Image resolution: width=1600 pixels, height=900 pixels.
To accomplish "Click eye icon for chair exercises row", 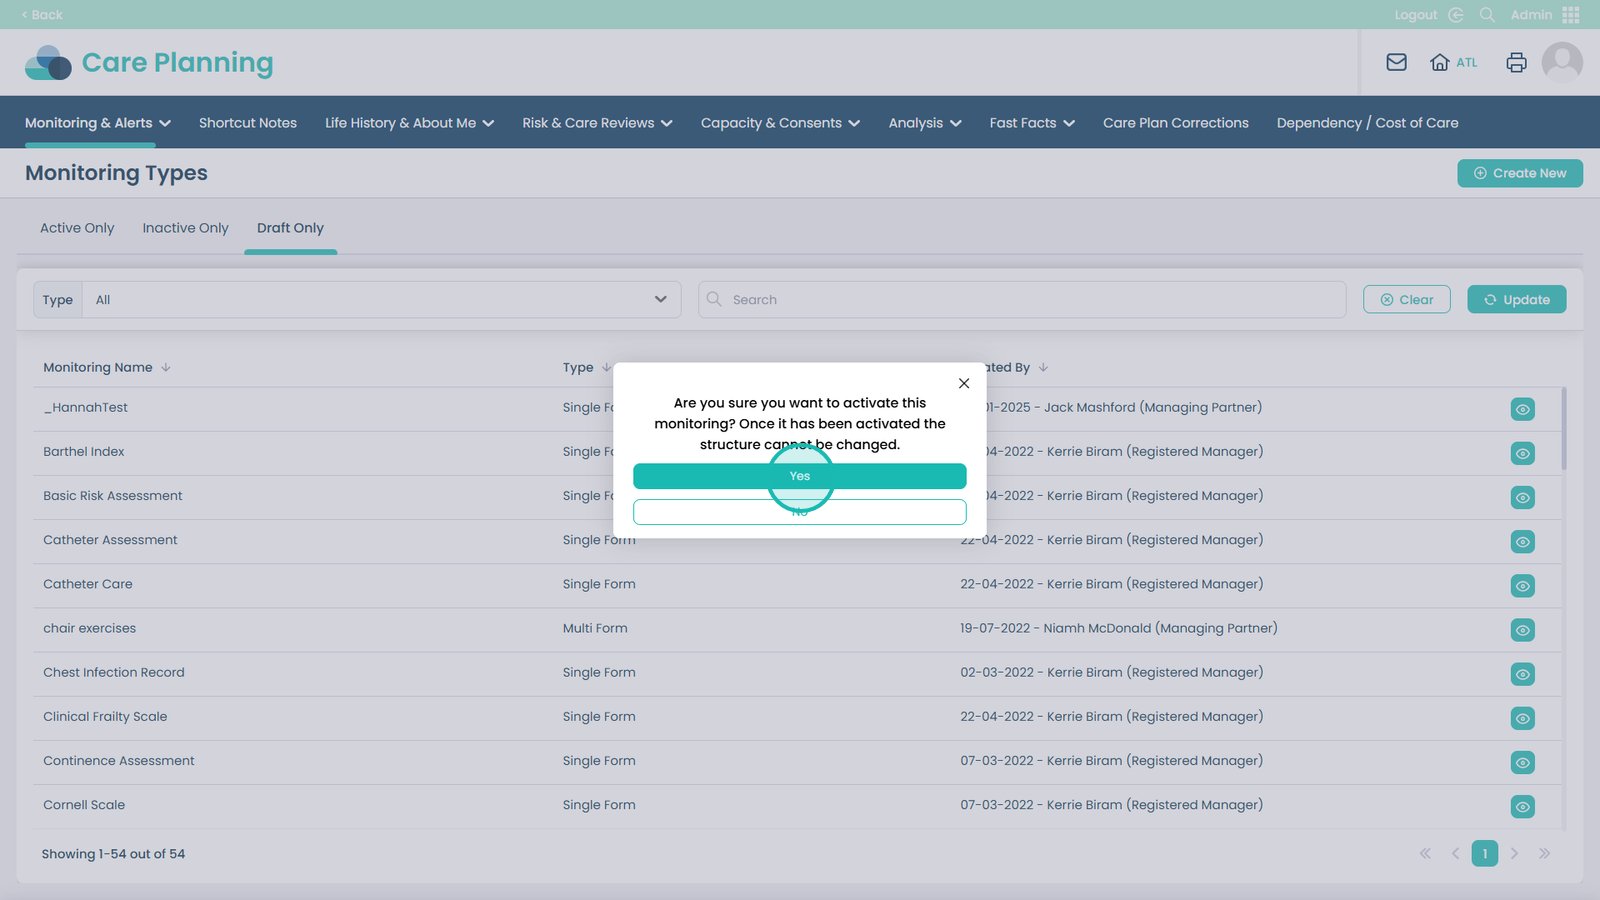I will point(1522,630).
